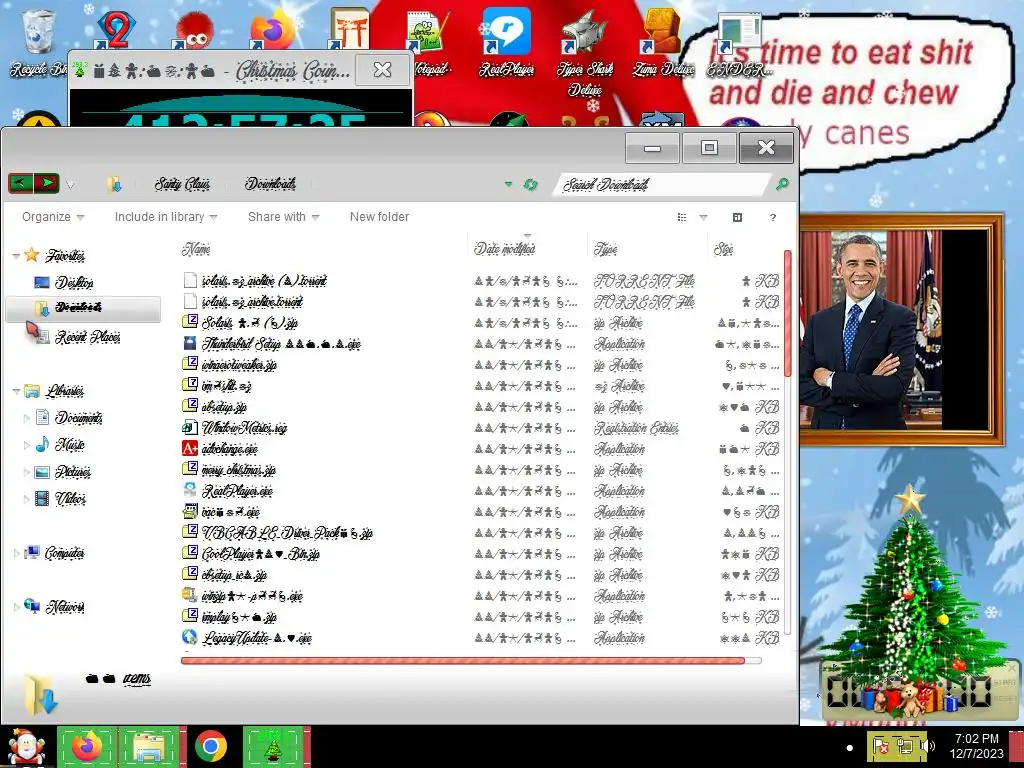Image resolution: width=1024 pixels, height=768 pixels.
Task: Select the WindowMetrics.reg registry icon
Action: pos(189,428)
